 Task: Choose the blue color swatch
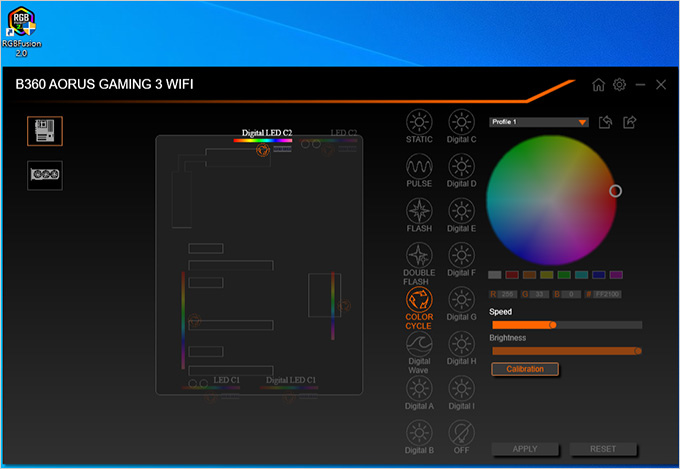(x=598, y=275)
